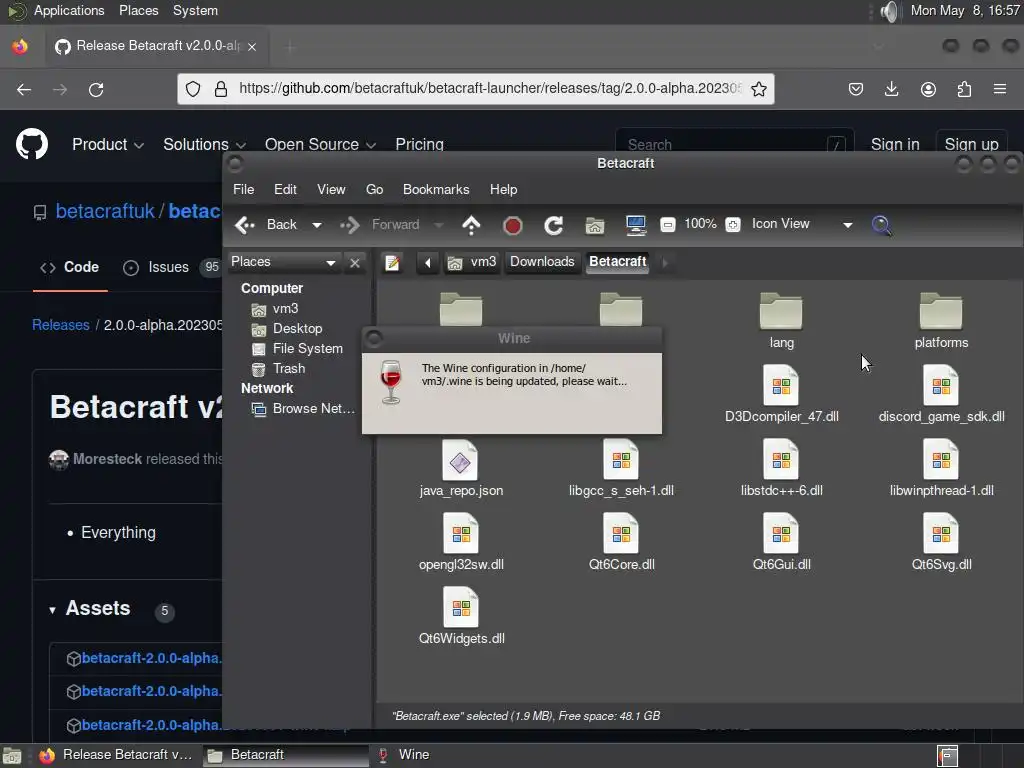Select Downloads in the path bar

pos(542,262)
